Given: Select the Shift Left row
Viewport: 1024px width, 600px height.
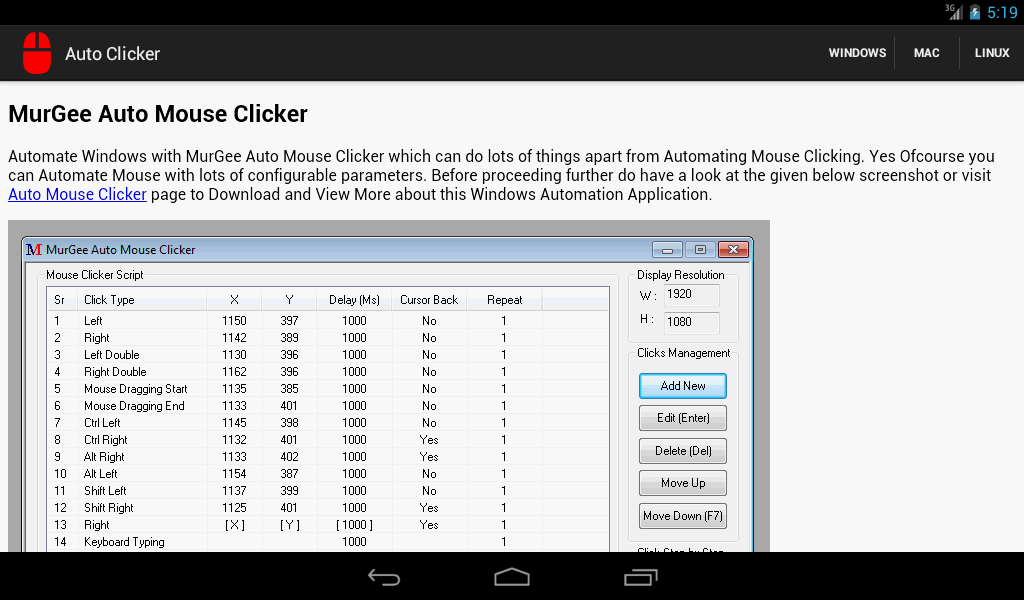Looking at the screenshot, I should (x=328, y=490).
